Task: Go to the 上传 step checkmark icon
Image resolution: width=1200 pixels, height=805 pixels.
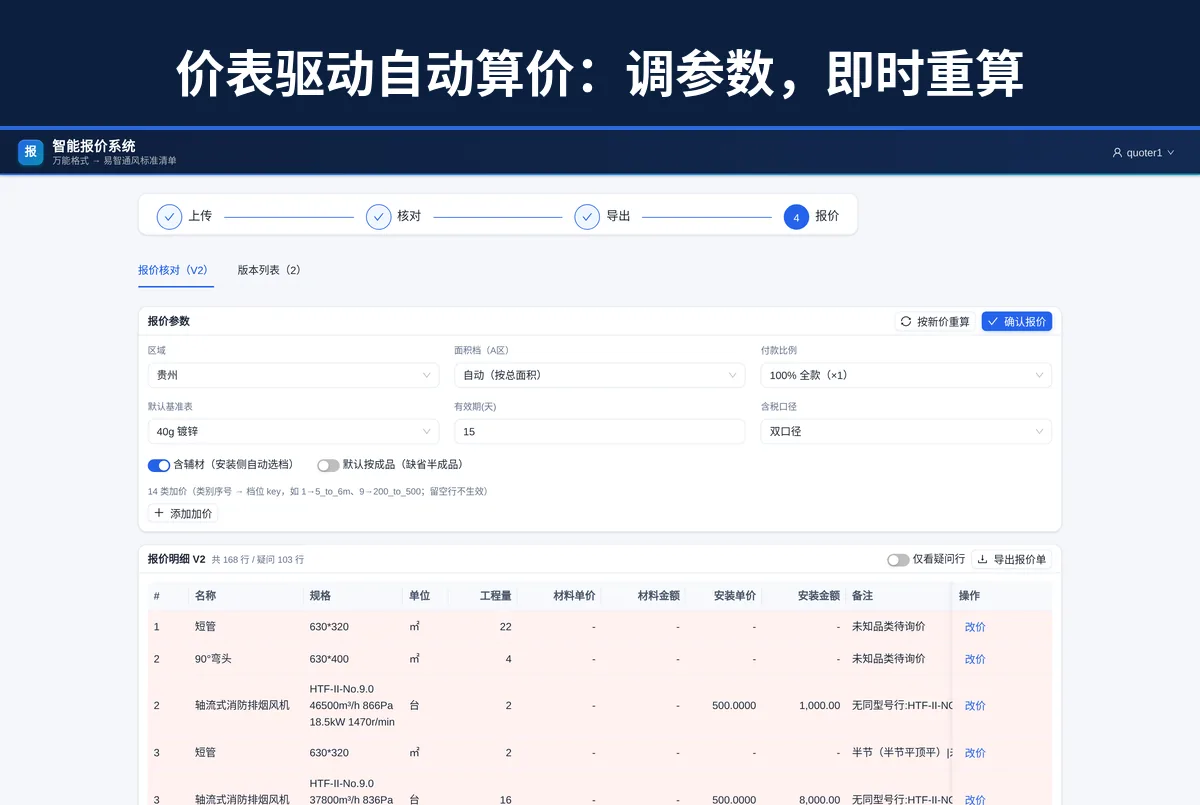Action: pos(169,216)
